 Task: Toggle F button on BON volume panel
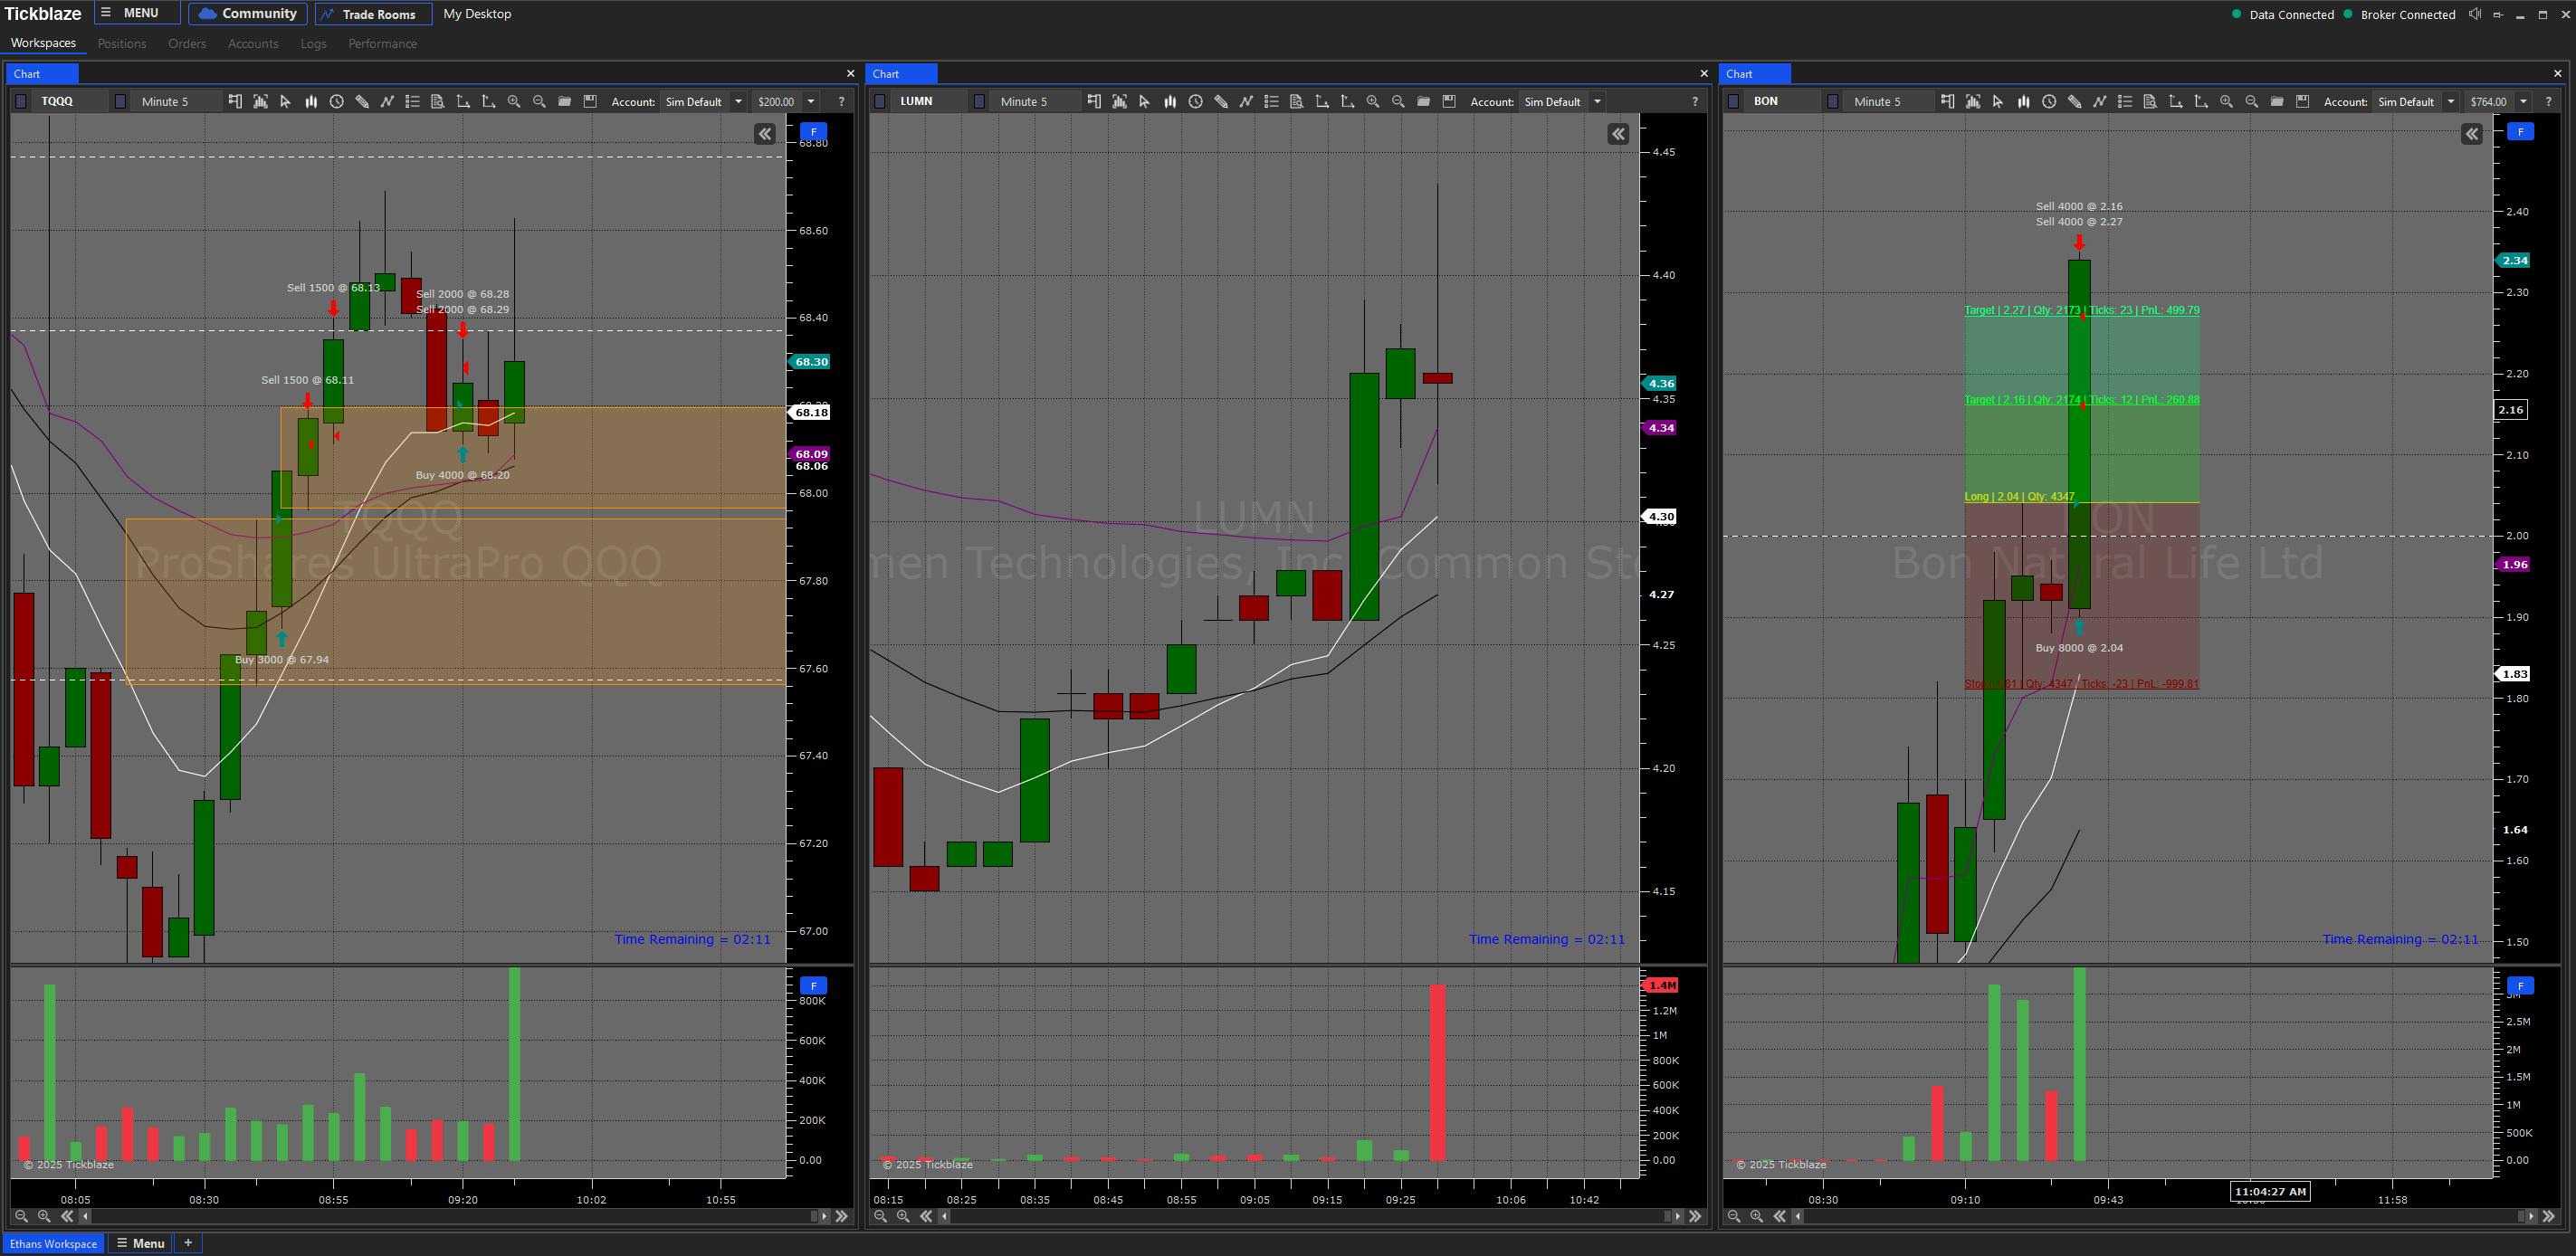[2521, 985]
